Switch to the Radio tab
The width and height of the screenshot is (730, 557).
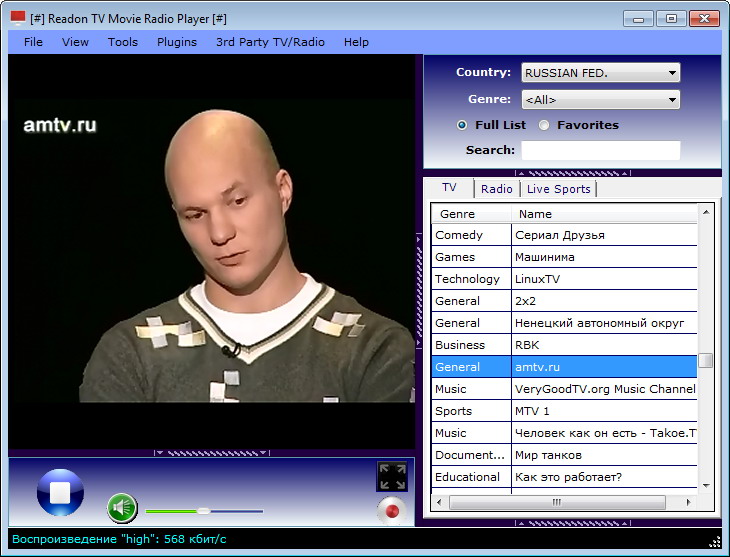tap(497, 189)
